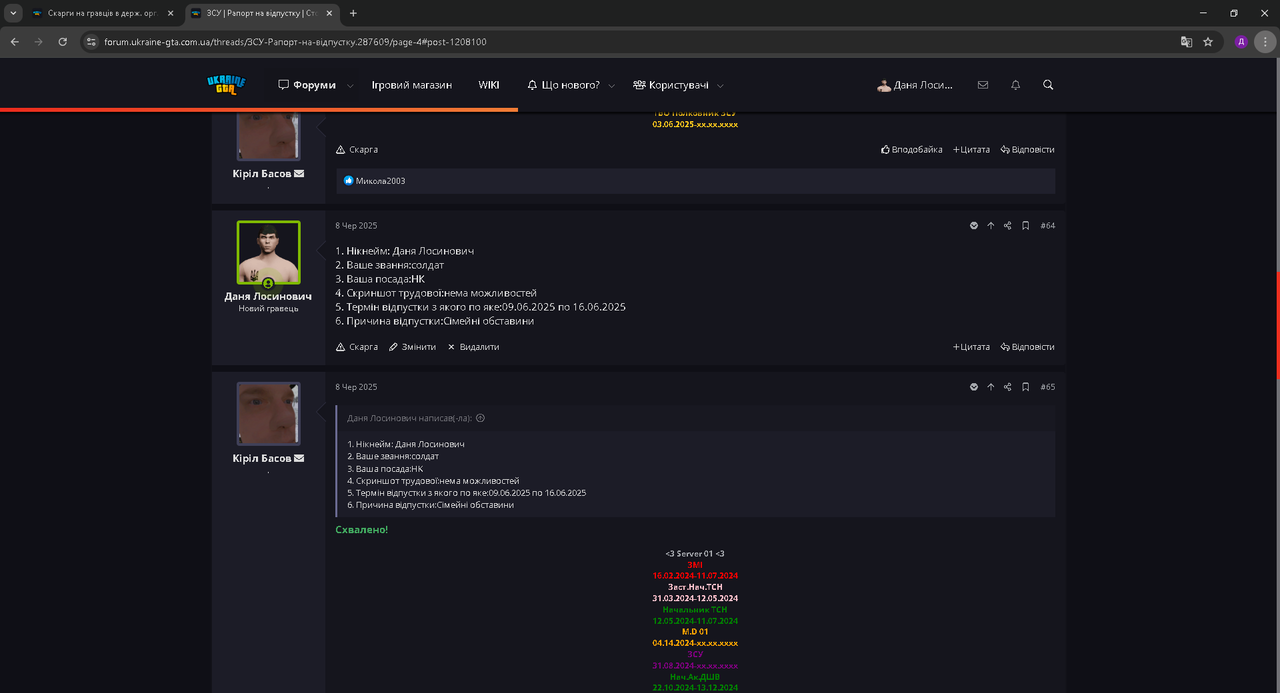The image size is (1280, 693).
Task: Open round dropdown icon on post #64
Action: (x=974, y=226)
